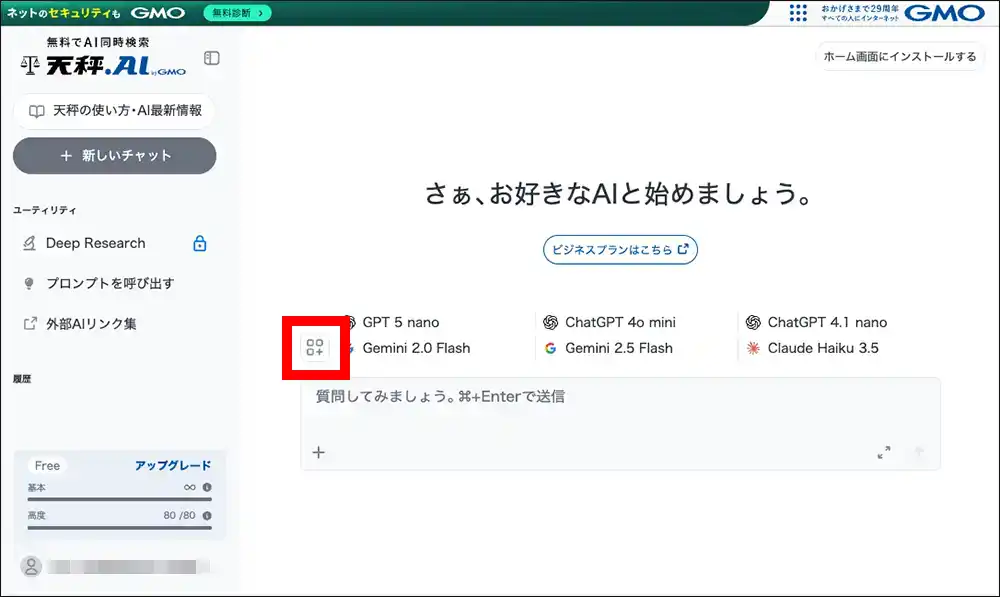Click the info icon beside 高度 usage
This screenshot has width=1000, height=597.
pos(207,516)
